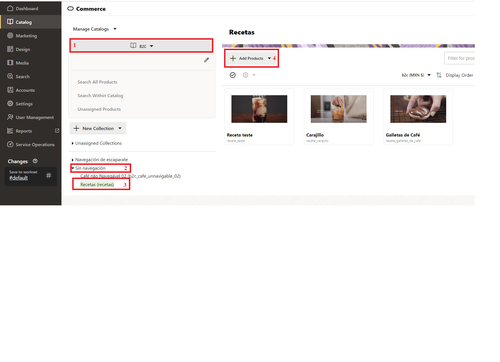This screenshot has height=362, width=500.
Task: Click the Manage Catalogs label
Action: (x=91, y=29)
